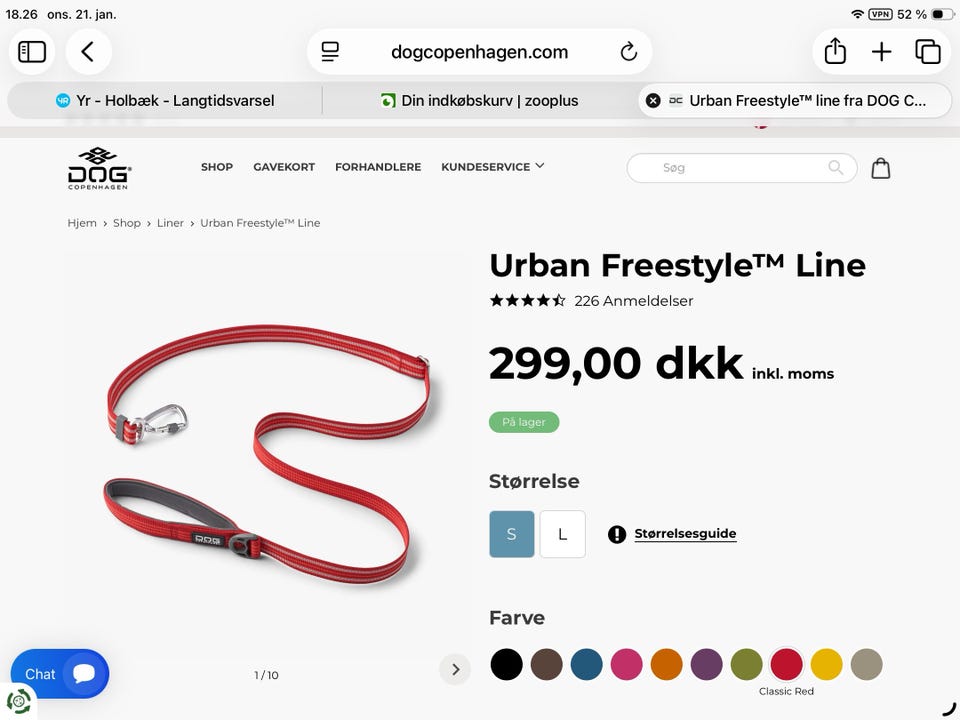This screenshot has width=960, height=720.
Task: Open the reader page menu icon
Action: tap(331, 52)
